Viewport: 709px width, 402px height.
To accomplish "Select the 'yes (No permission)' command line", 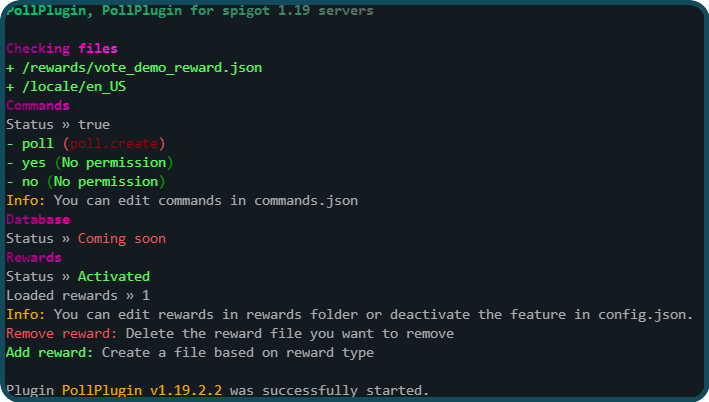I will pos(90,163).
